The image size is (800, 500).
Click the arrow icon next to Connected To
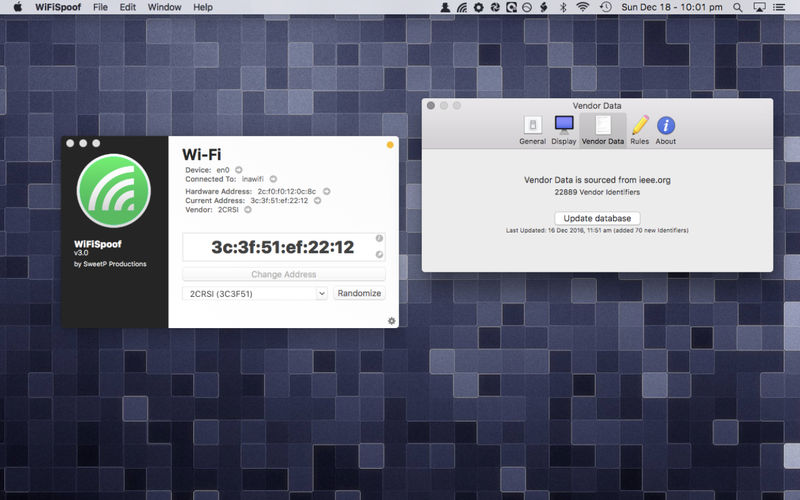(x=273, y=179)
